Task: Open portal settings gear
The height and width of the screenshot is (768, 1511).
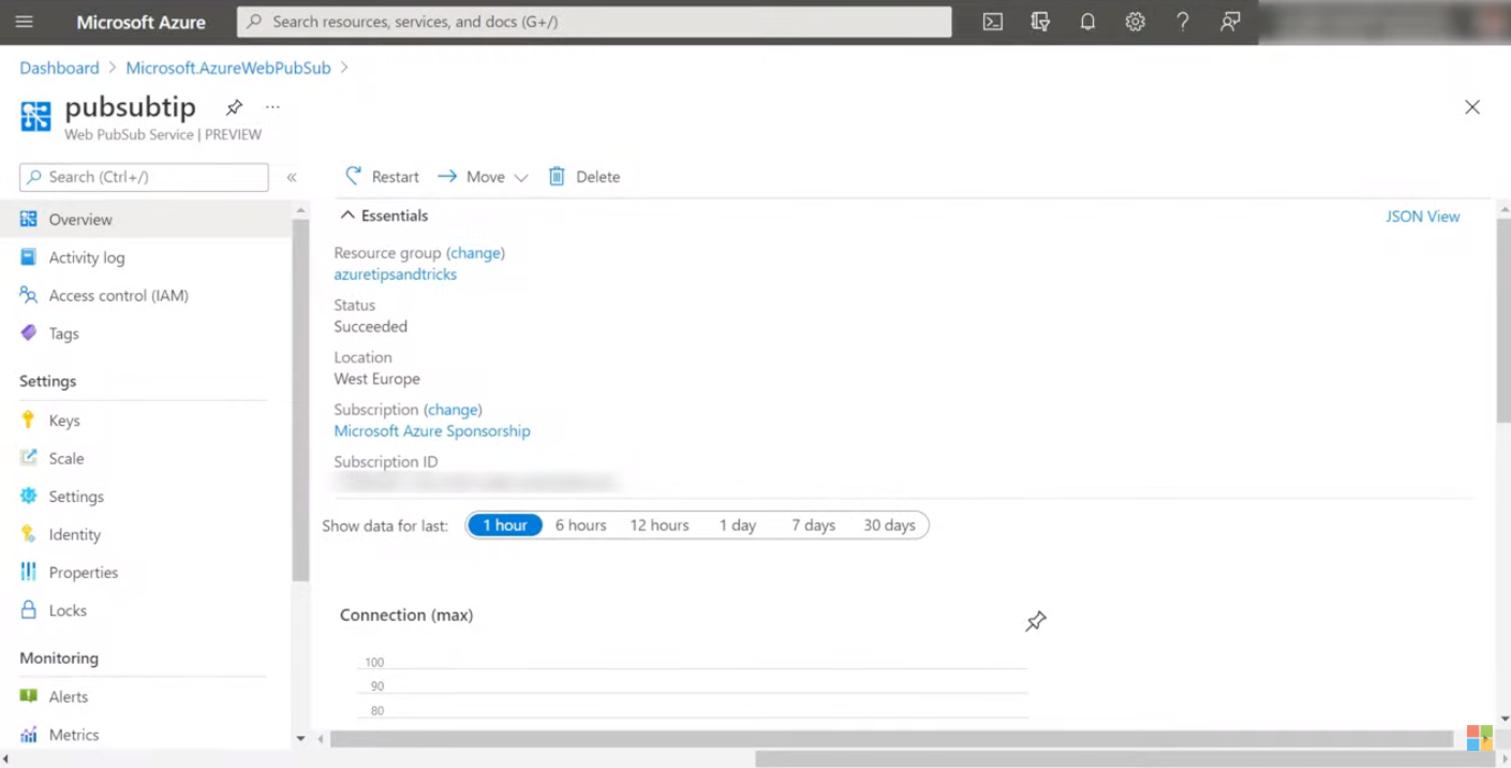Action: point(1135,21)
